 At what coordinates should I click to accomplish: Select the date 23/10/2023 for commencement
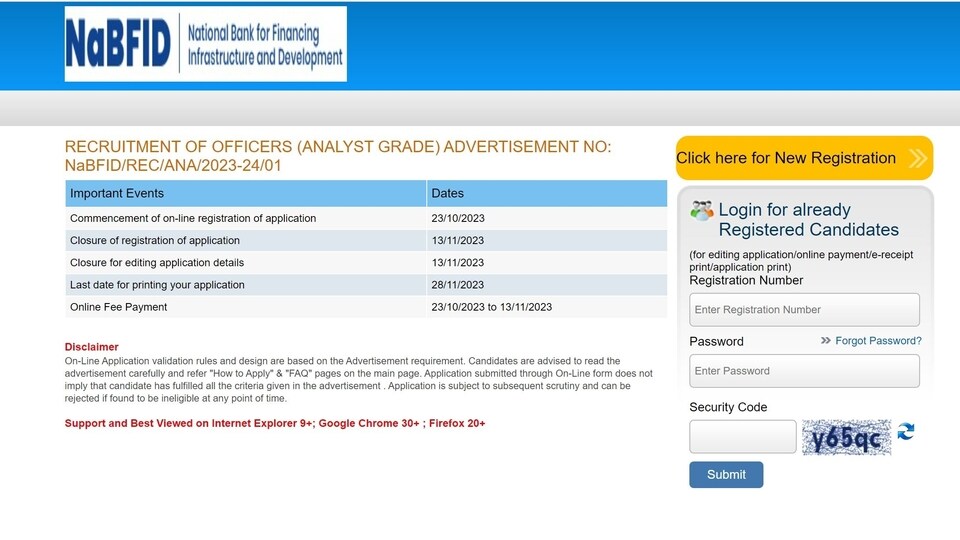coord(458,219)
